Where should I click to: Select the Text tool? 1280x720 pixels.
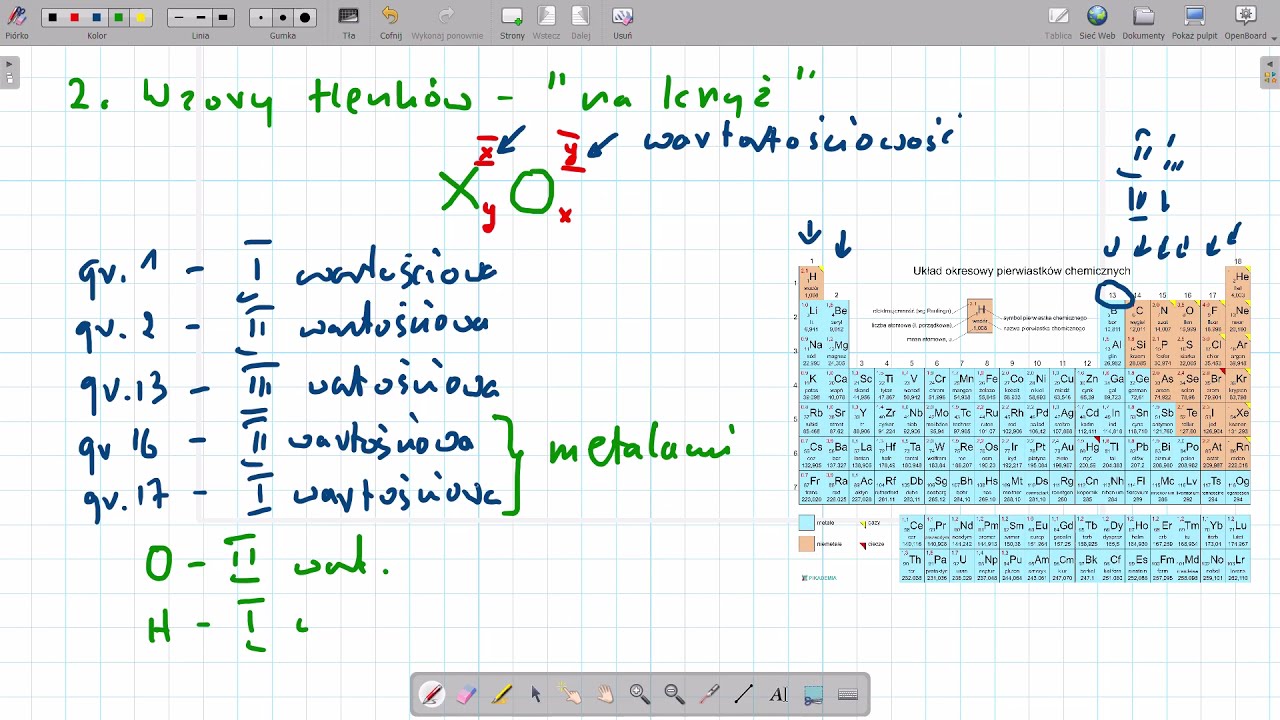[x=778, y=694]
